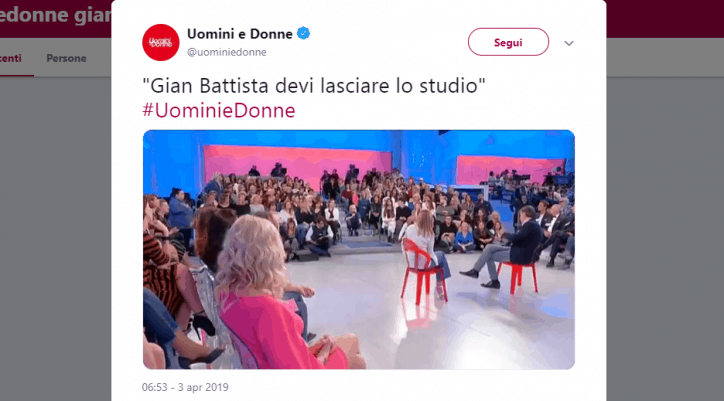This screenshot has width=724, height=401.
Task: Click the blue verified badge beside the name
Action: click(x=303, y=34)
